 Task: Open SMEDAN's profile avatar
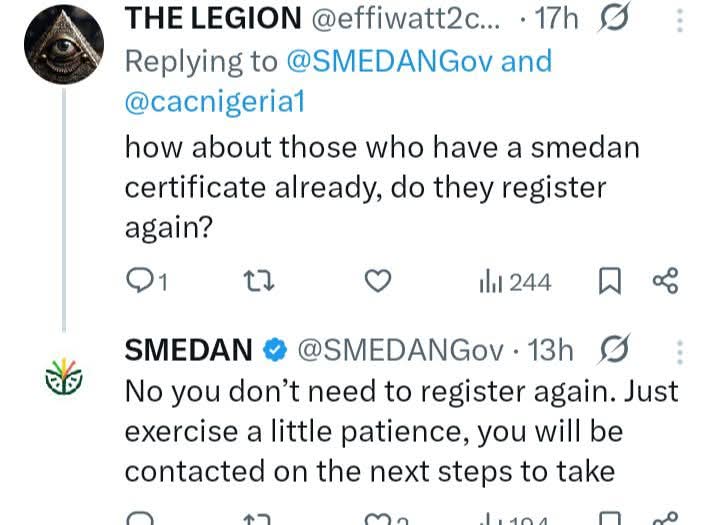63,376
